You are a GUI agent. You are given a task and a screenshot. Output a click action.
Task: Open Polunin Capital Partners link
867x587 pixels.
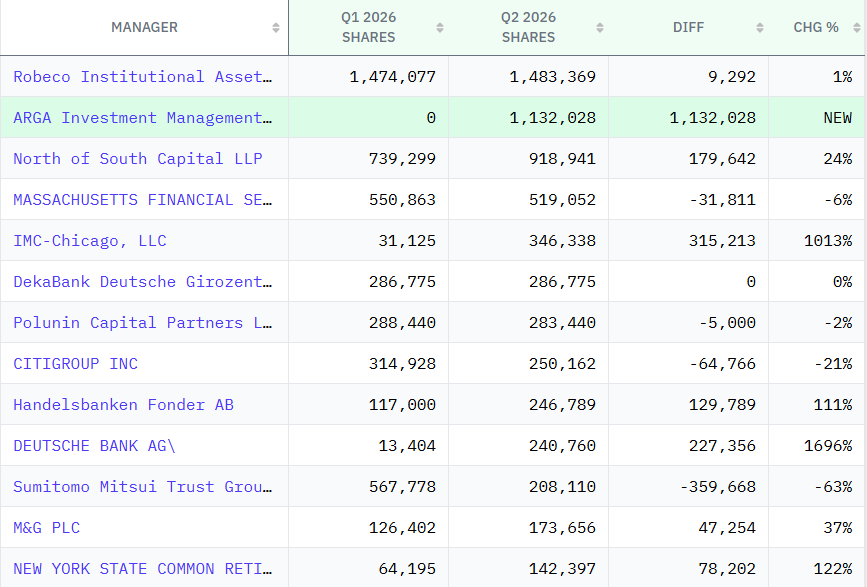click(143, 322)
